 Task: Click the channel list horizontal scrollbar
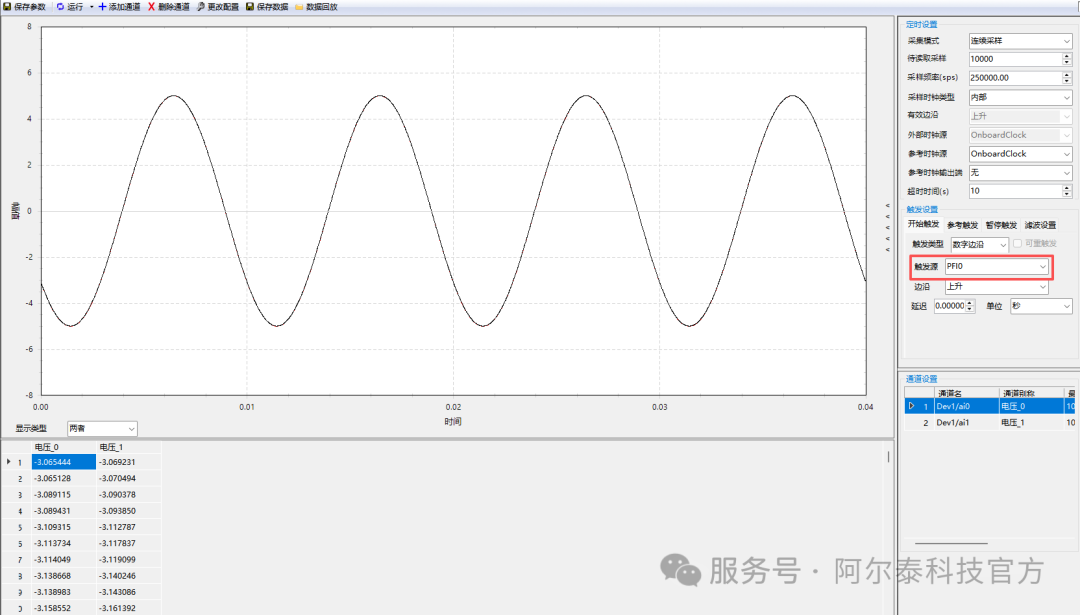(951, 543)
